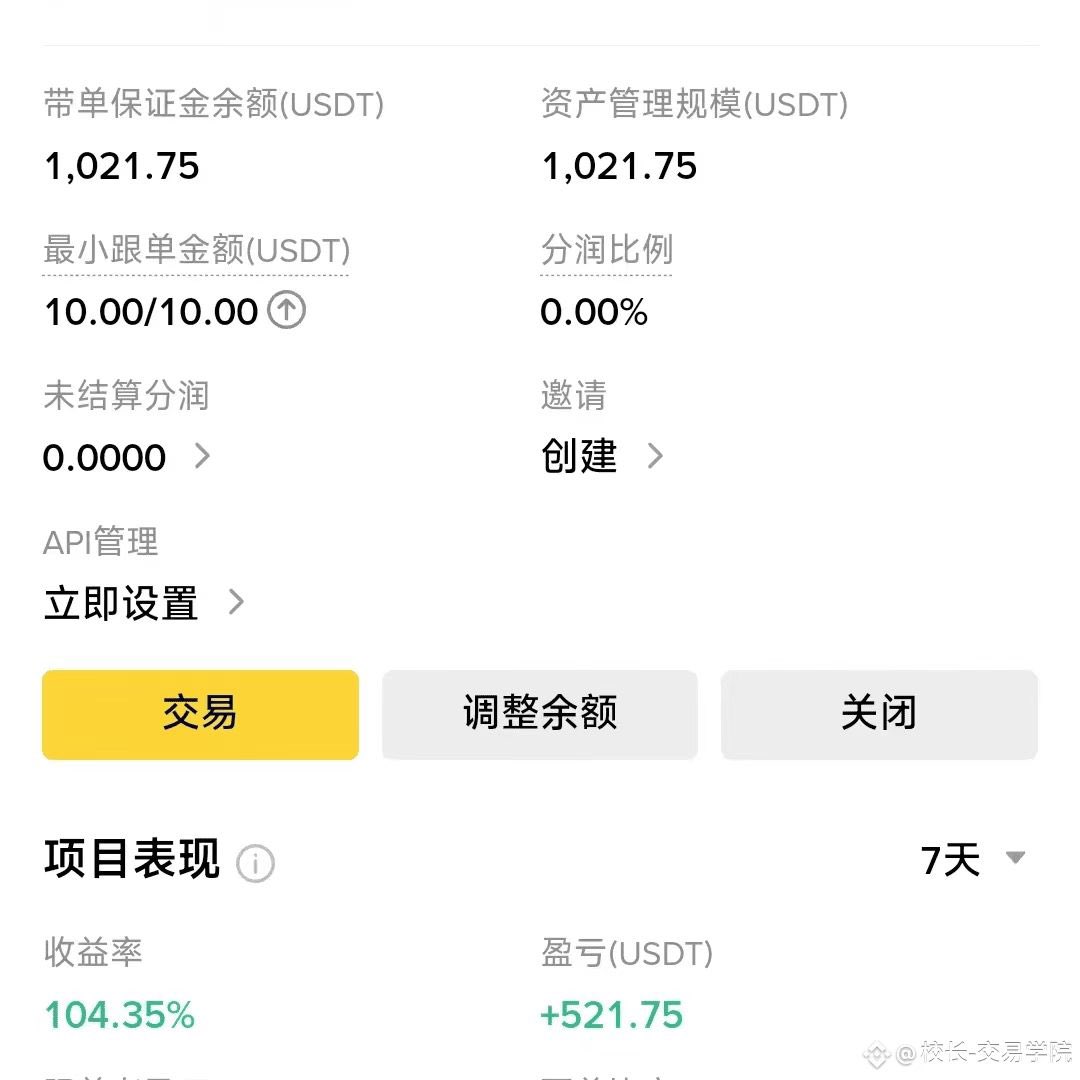Tap the underlined 最小跟单金额(USDT) label
The height and width of the screenshot is (1080, 1080).
[x=196, y=250]
